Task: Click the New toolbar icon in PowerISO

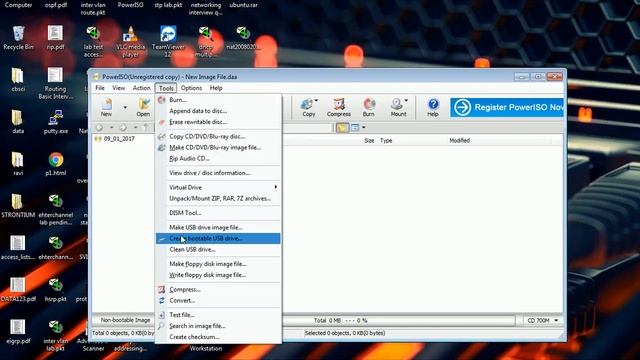Action: point(106,107)
